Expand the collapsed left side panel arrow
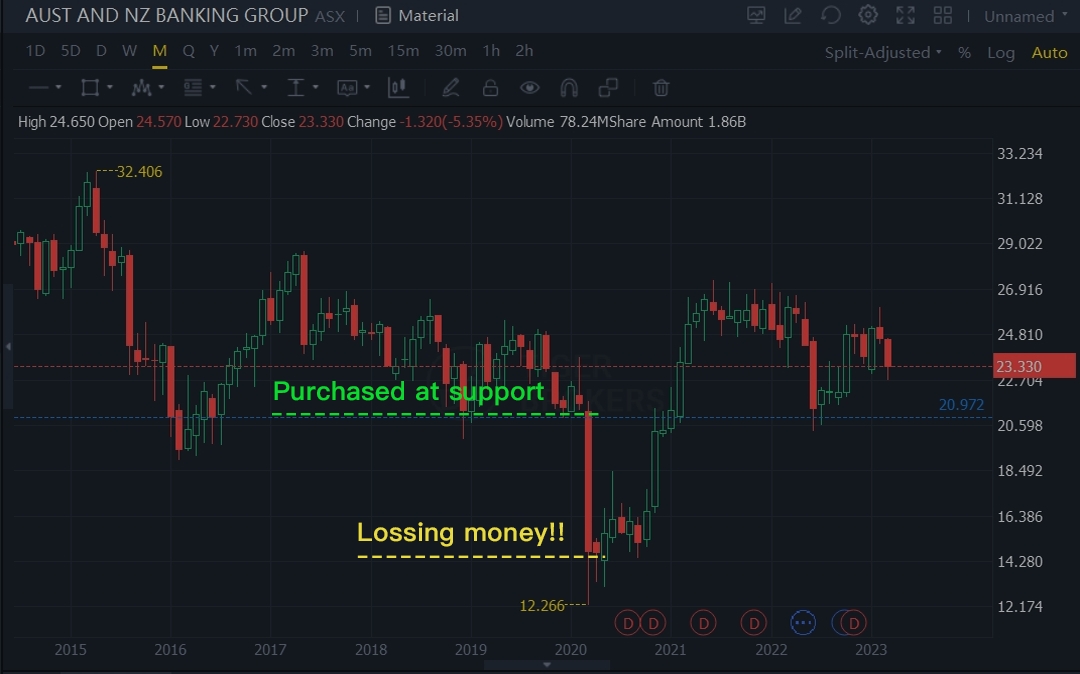 8,346
